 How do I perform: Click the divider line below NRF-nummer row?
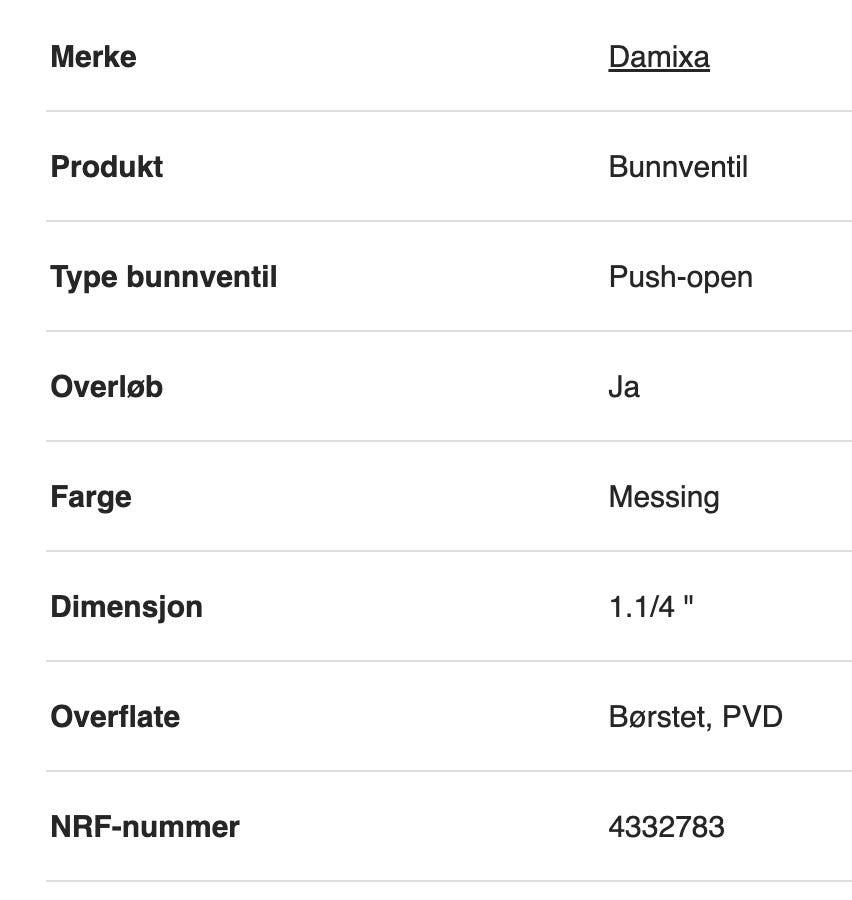[448, 881]
